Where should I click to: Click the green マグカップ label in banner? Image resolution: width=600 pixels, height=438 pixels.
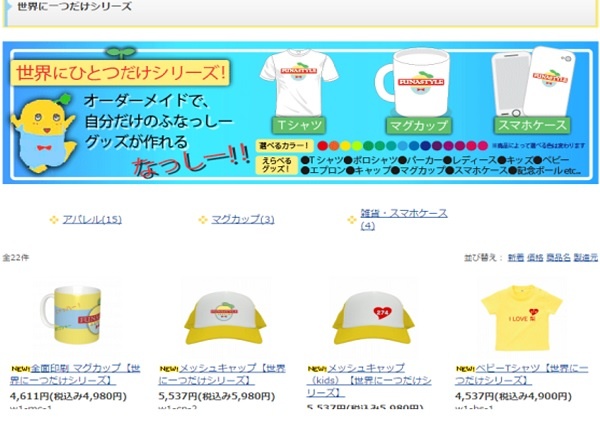pyautogui.click(x=418, y=125)
